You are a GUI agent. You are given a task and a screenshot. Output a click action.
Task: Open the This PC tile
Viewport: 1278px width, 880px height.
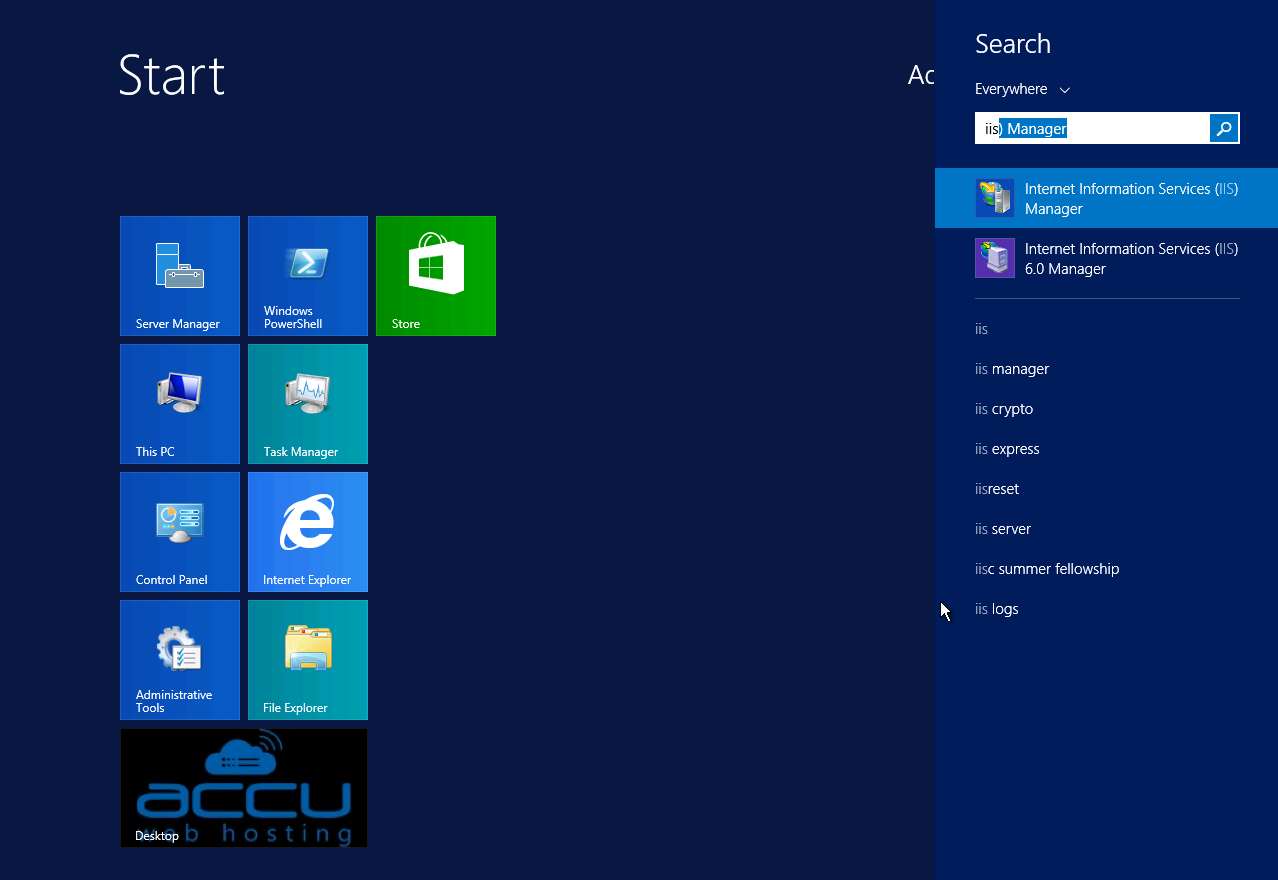point(180,404)
